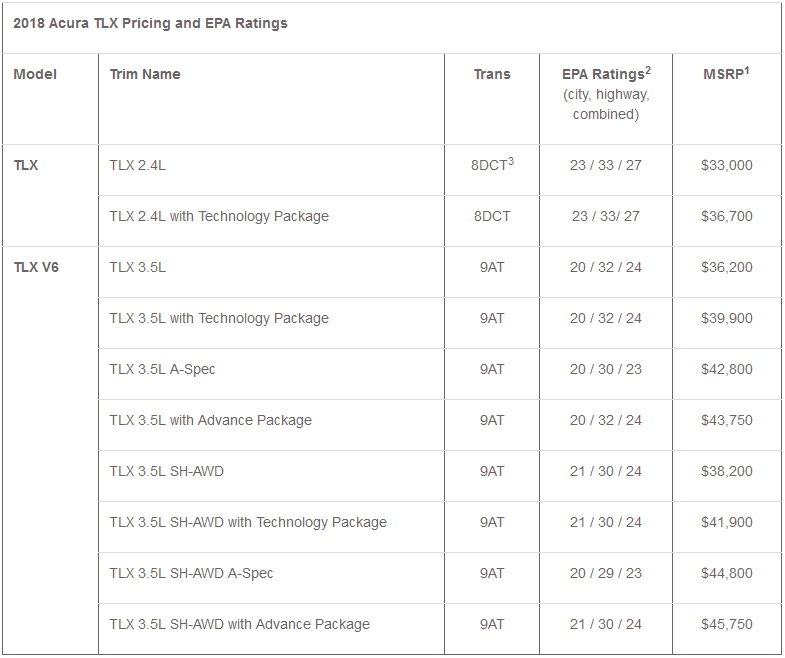785x658 pixels.
Task: Select the $45,750 price cell
Action: pyautogui.click(x=727, y=624)
